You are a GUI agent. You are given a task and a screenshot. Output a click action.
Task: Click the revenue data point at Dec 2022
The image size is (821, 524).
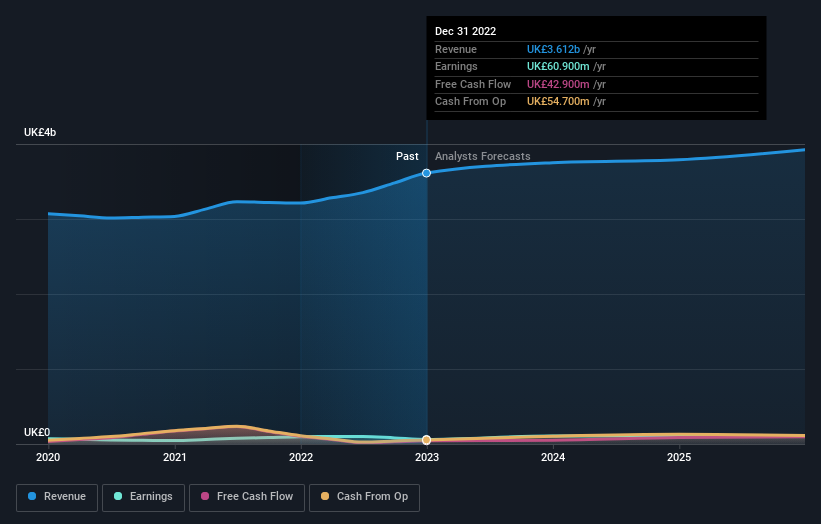pyautogui.click(x=427, y=173)
